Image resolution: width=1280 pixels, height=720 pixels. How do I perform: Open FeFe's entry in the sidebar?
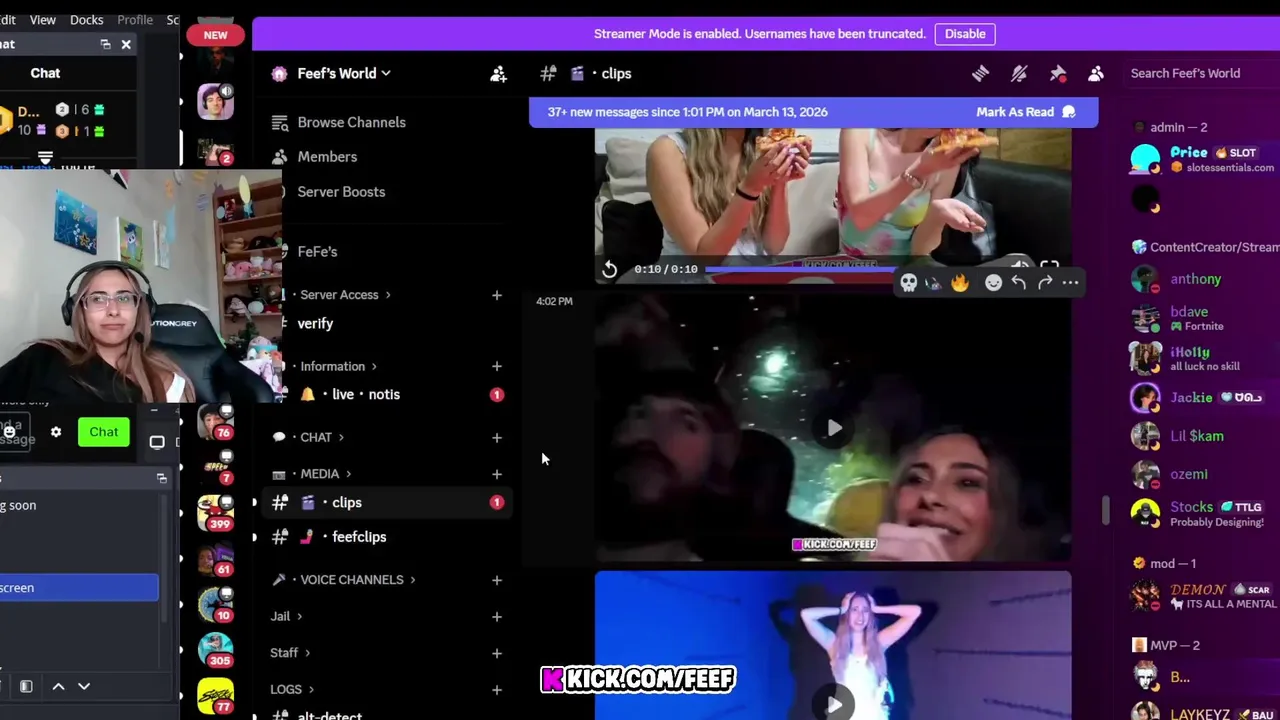coord(317,252)
